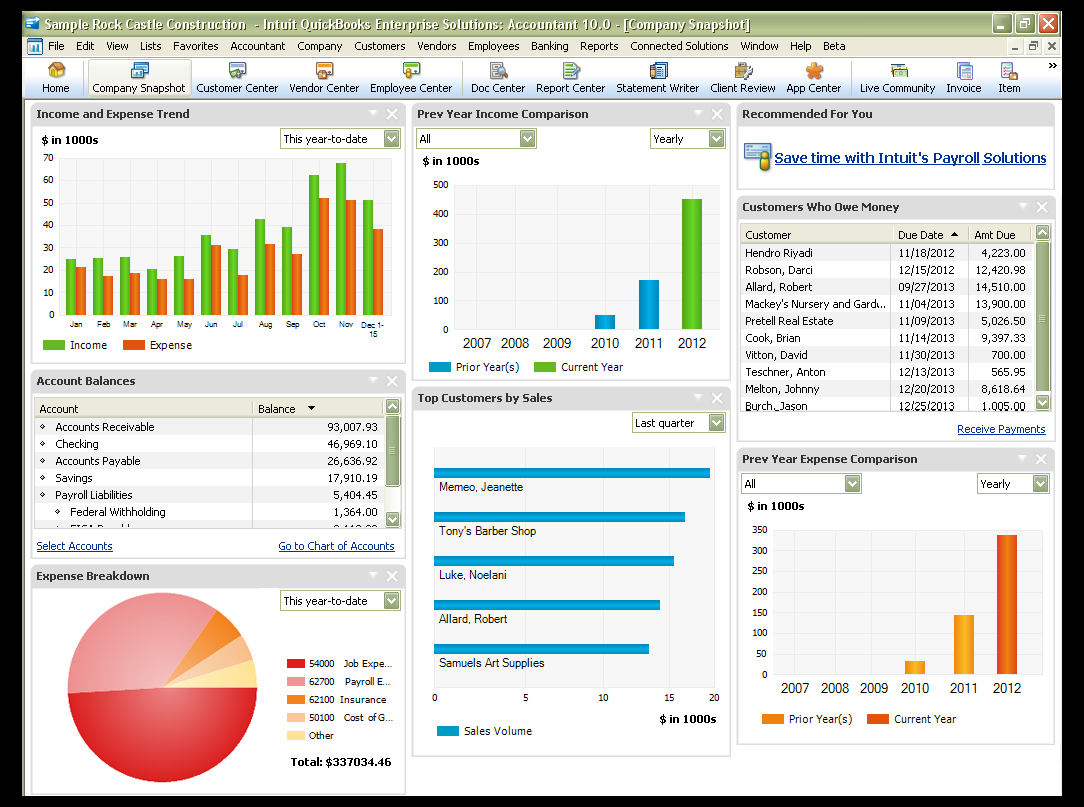Open the Doc Center
1084x807 pixels.
(498, 78)
